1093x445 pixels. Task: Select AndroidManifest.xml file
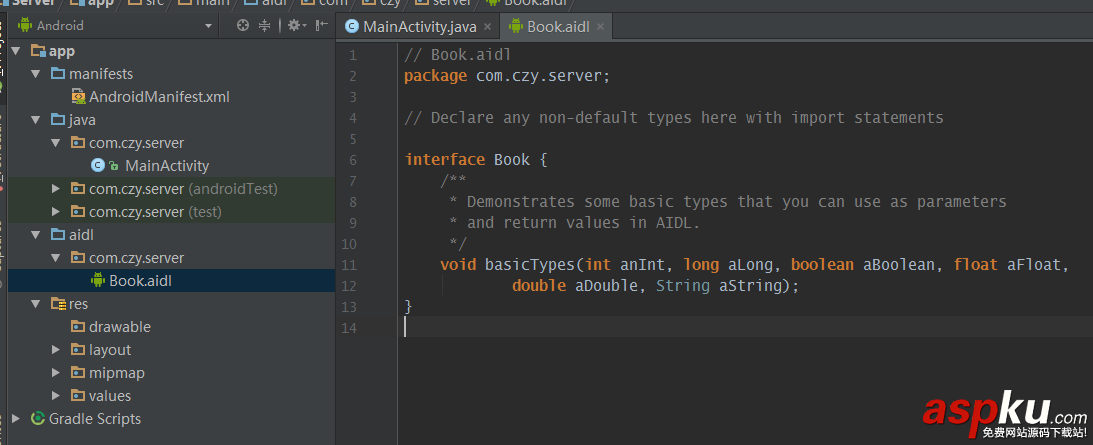(x=159, y=97)
